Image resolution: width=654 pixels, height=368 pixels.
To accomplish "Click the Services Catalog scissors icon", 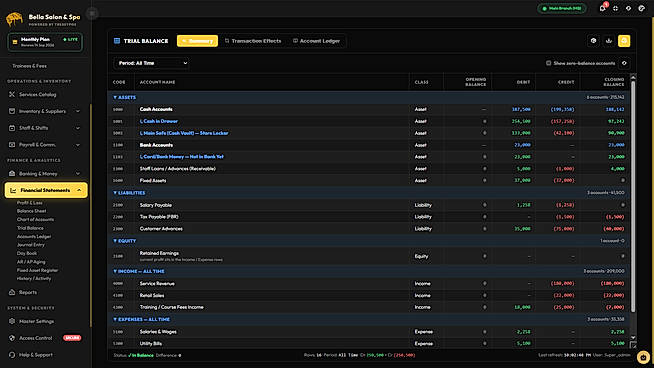I will point(12,95).
